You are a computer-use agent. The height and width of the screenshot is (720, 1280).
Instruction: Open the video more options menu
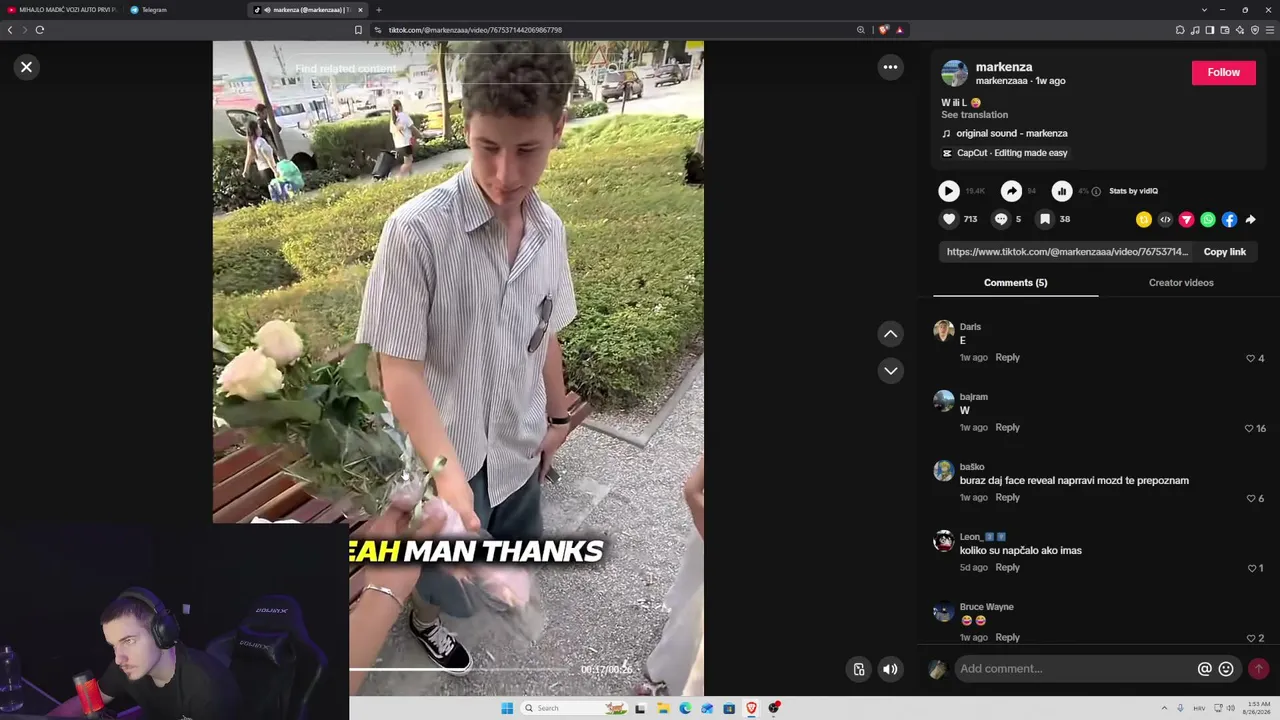pos(890,67)
